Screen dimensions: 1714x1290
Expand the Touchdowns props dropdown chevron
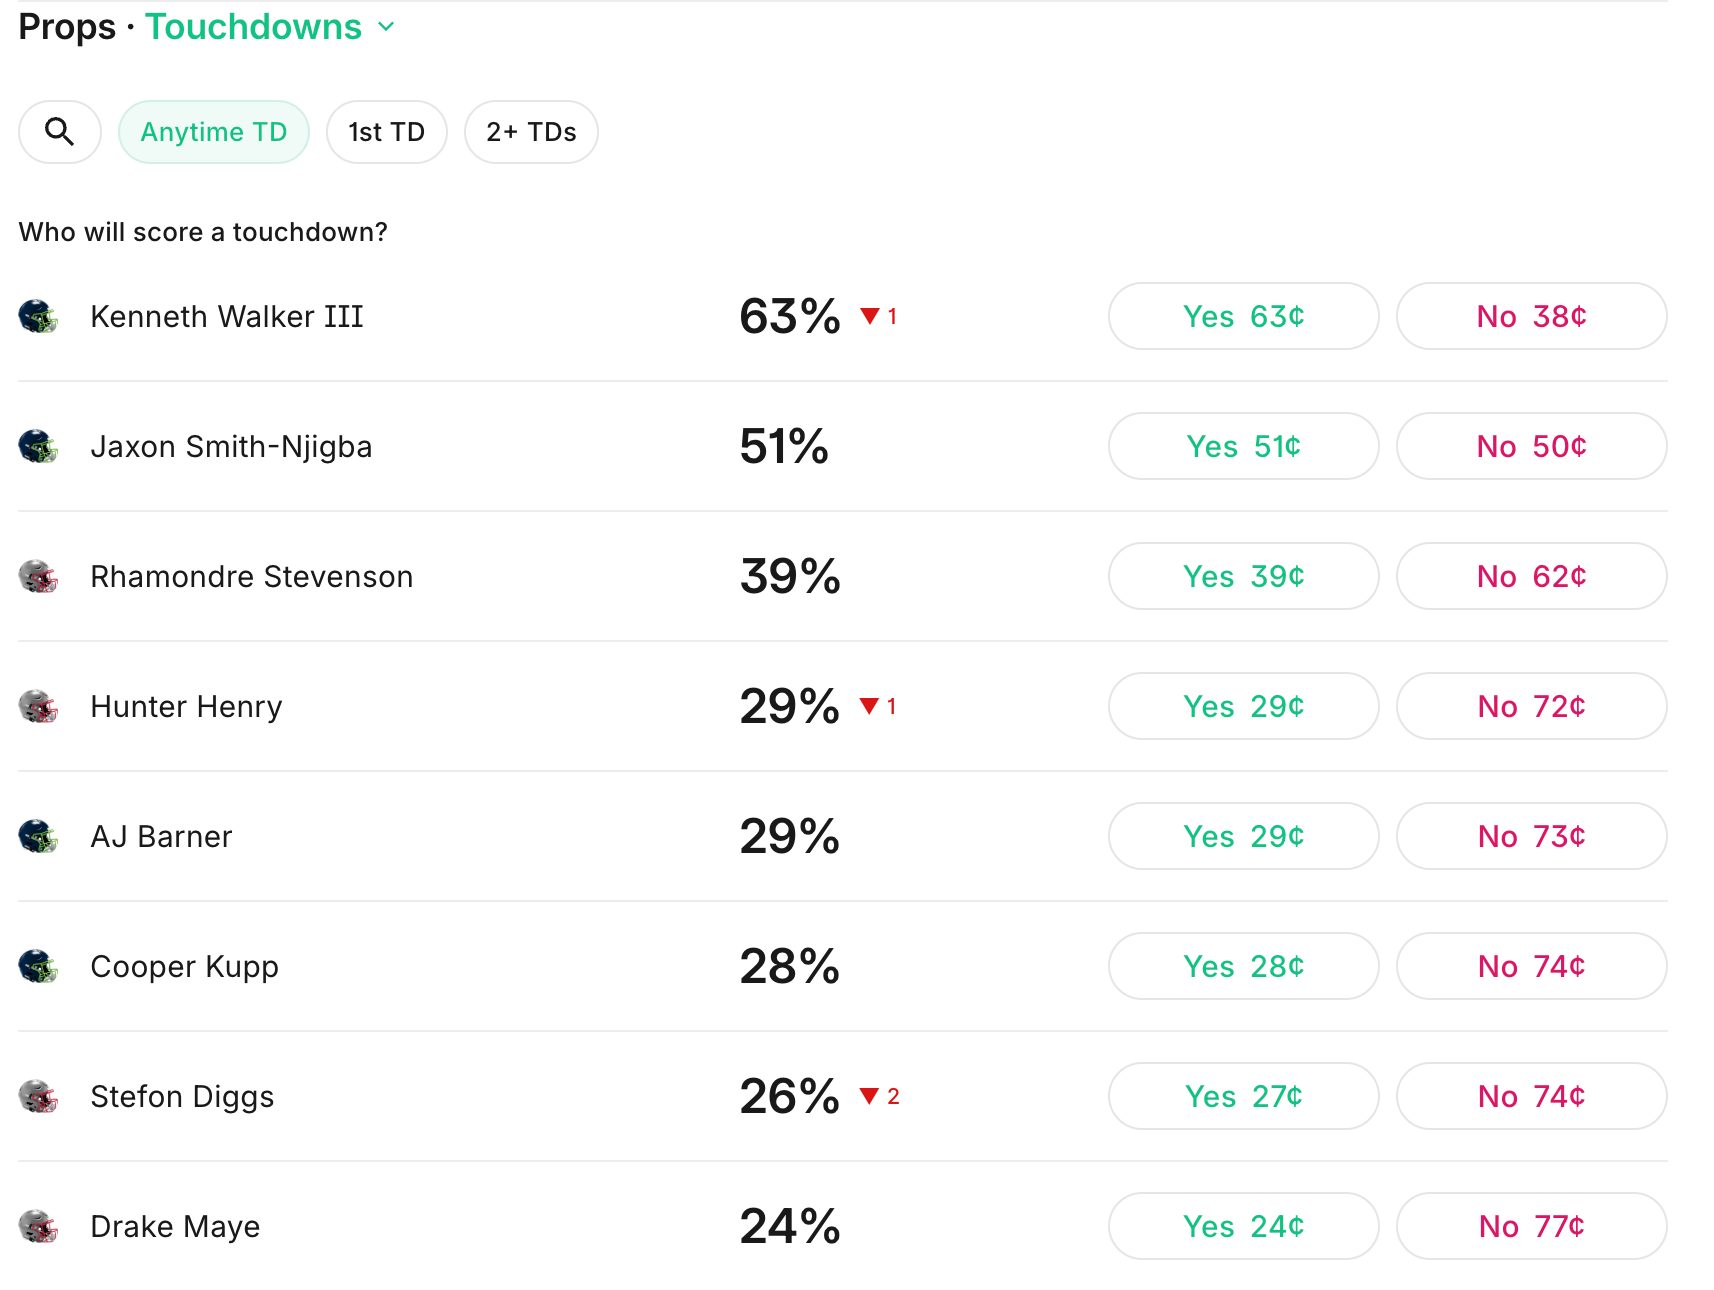pyautogui.click(x=386, y=27)
